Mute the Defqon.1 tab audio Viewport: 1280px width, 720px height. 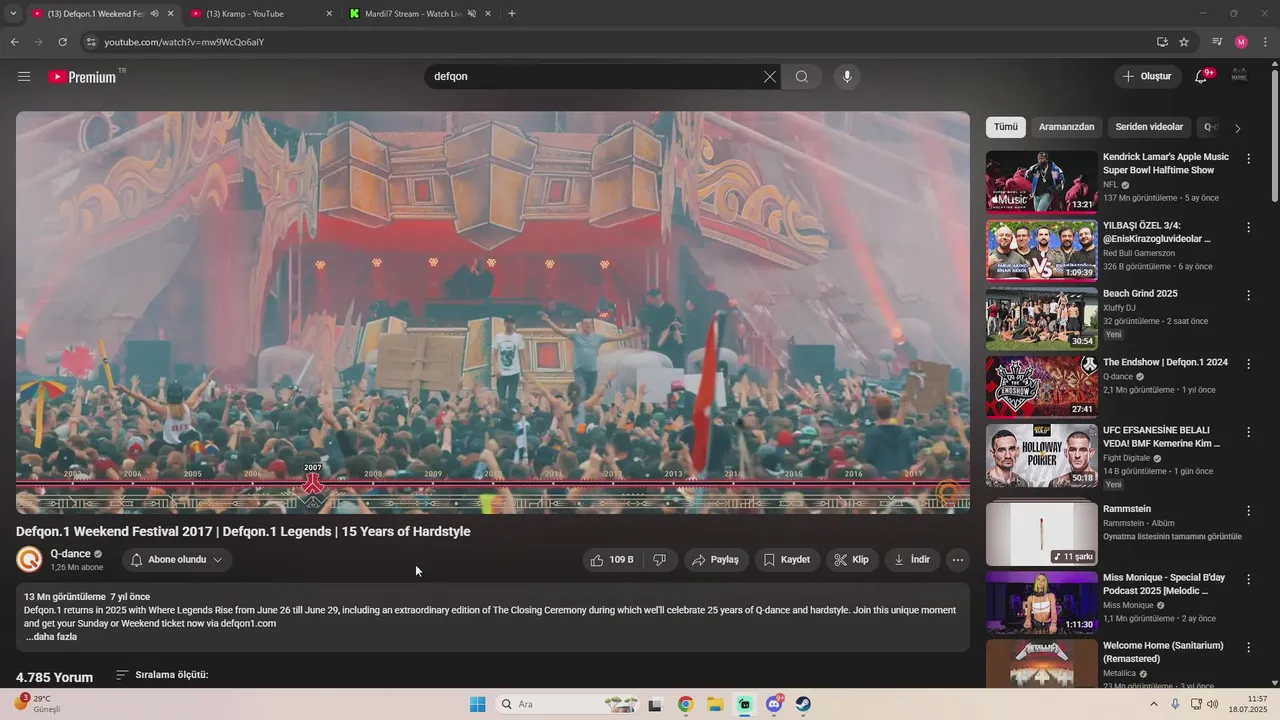pos(154,14)
